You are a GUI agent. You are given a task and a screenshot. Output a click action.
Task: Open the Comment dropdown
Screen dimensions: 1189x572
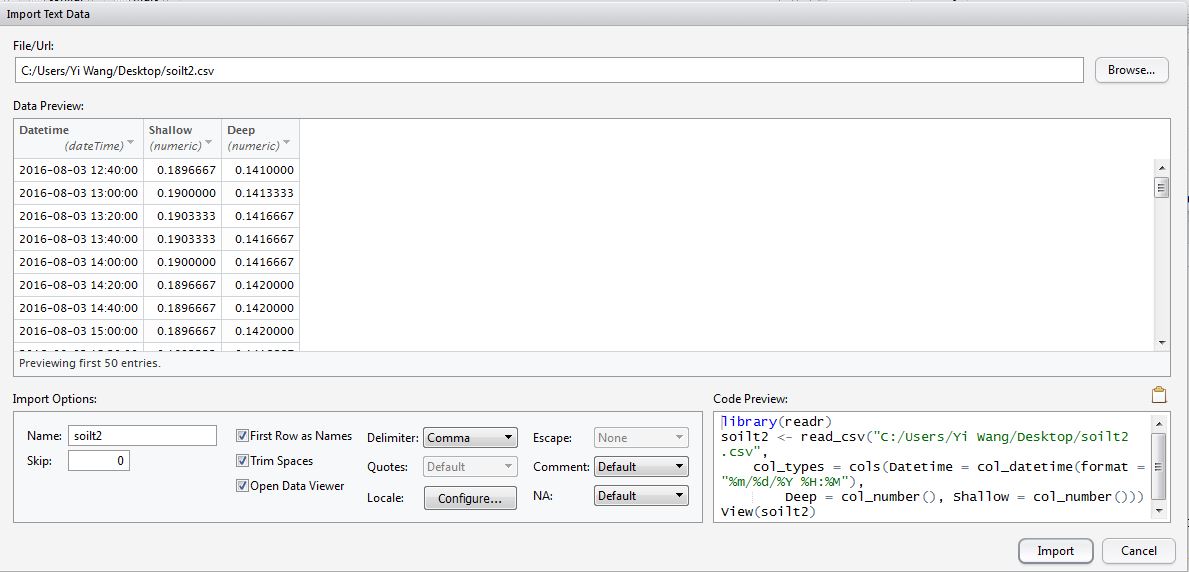642,467
